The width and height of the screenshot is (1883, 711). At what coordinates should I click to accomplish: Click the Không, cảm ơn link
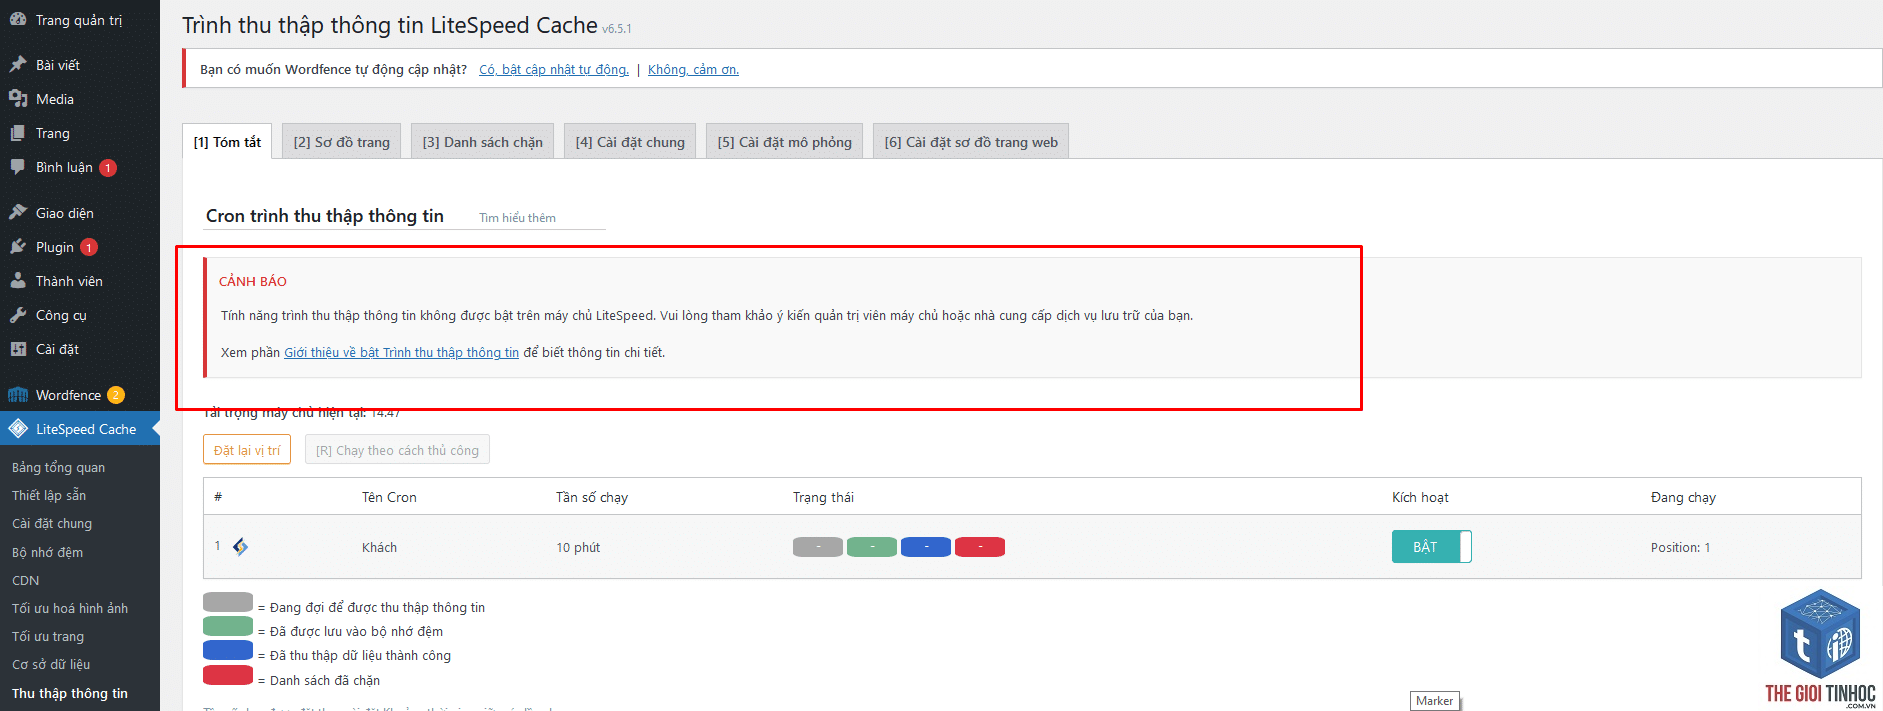pyautogui.click(x=693, y=70)
